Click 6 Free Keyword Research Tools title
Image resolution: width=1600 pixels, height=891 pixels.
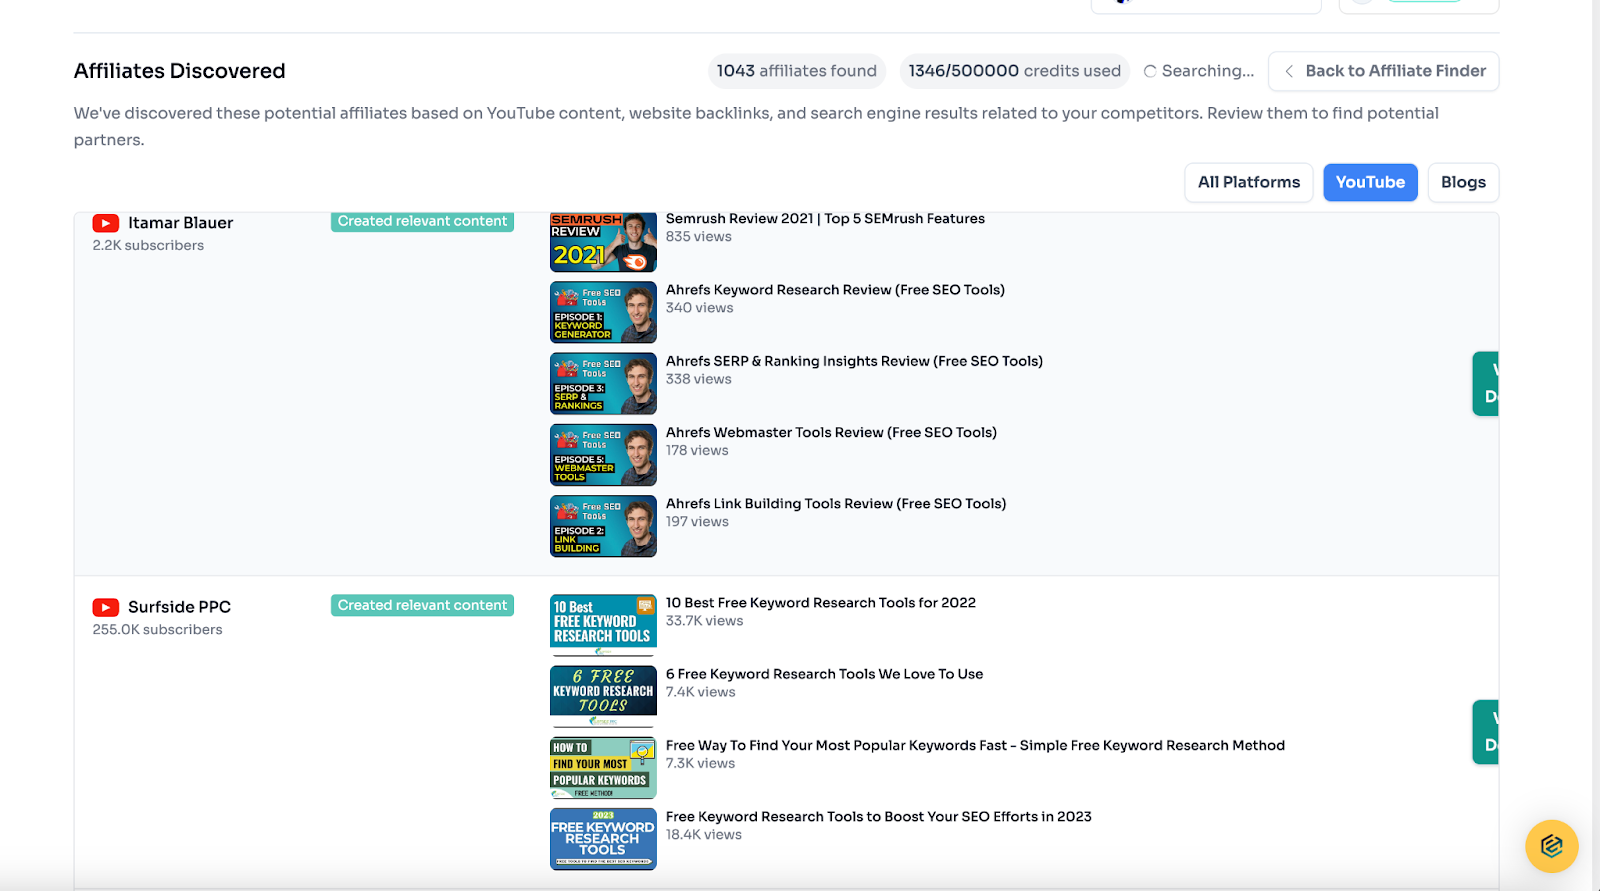point(824,674)
